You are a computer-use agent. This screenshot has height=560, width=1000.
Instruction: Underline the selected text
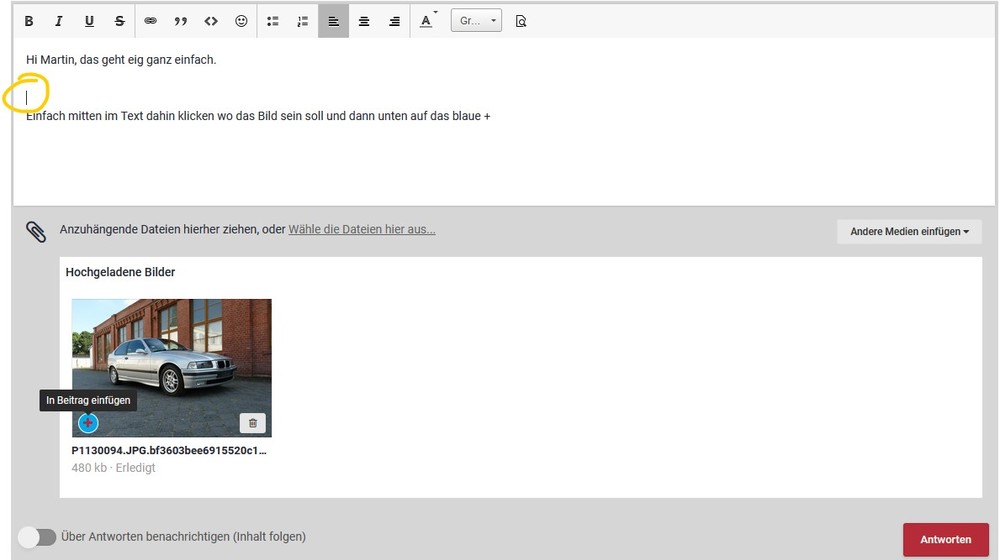(x=89, y=21)
